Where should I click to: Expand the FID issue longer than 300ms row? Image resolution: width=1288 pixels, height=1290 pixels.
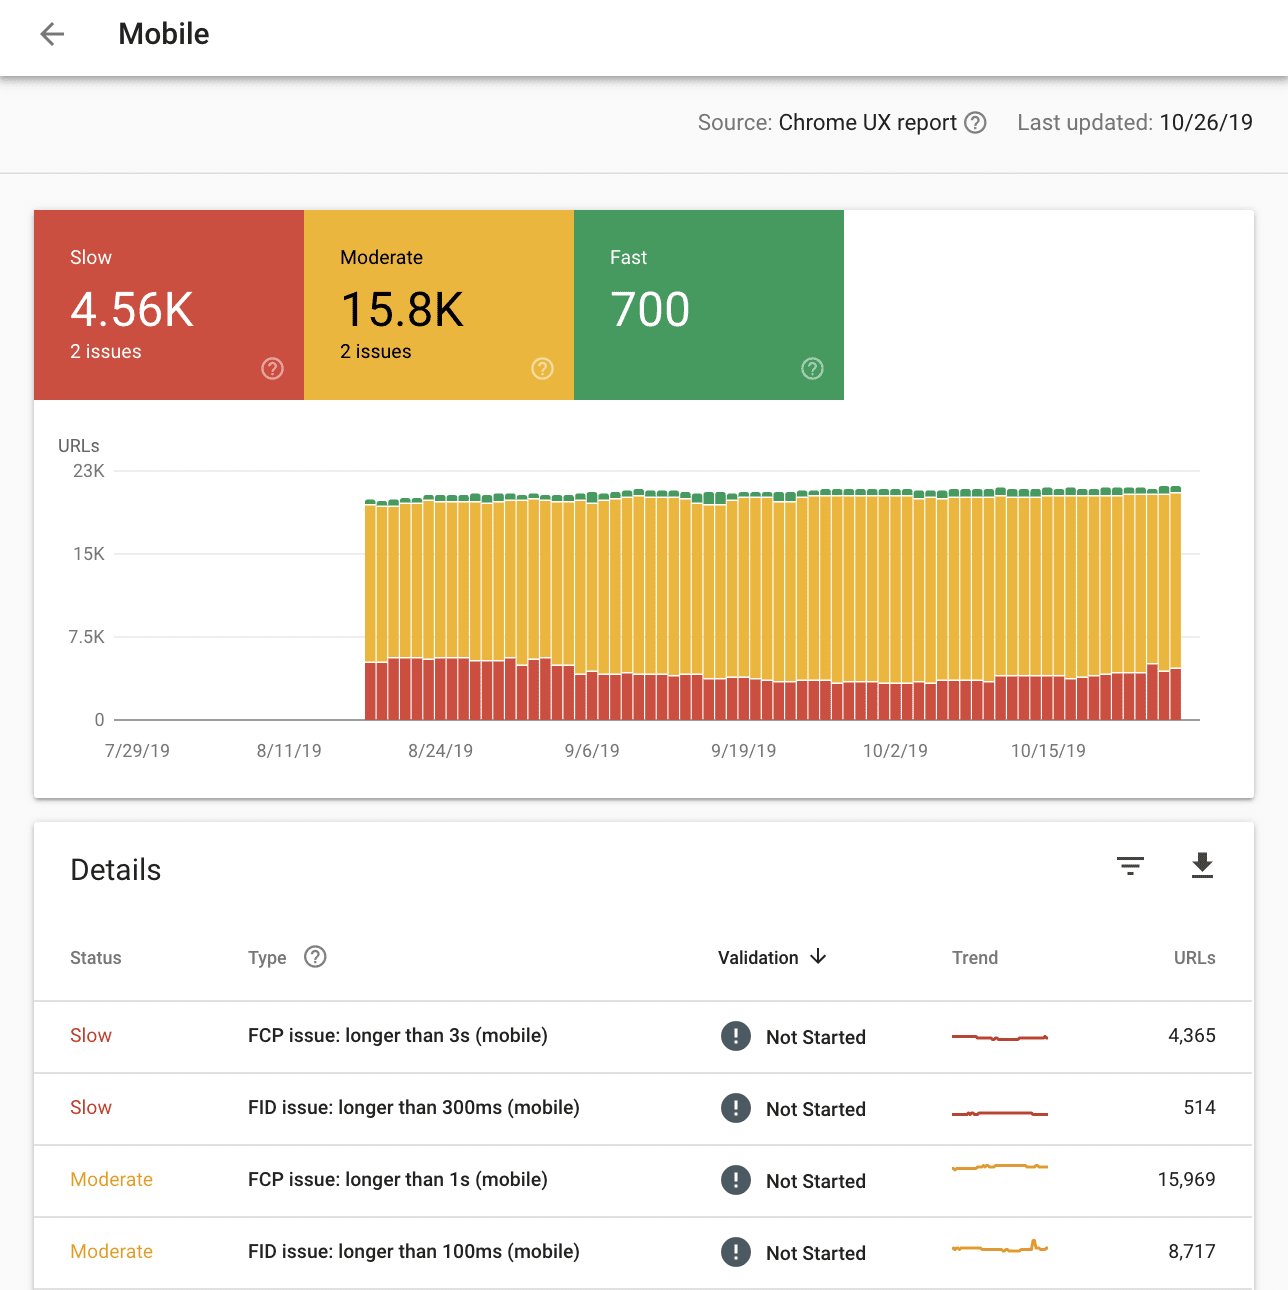(413, 1108)
